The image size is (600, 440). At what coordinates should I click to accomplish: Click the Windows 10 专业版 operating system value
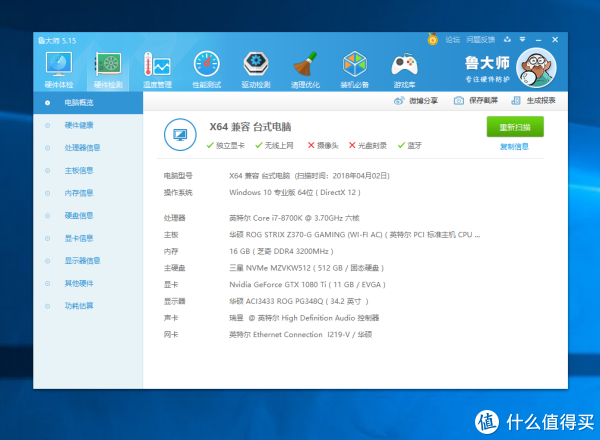[295, 192]
